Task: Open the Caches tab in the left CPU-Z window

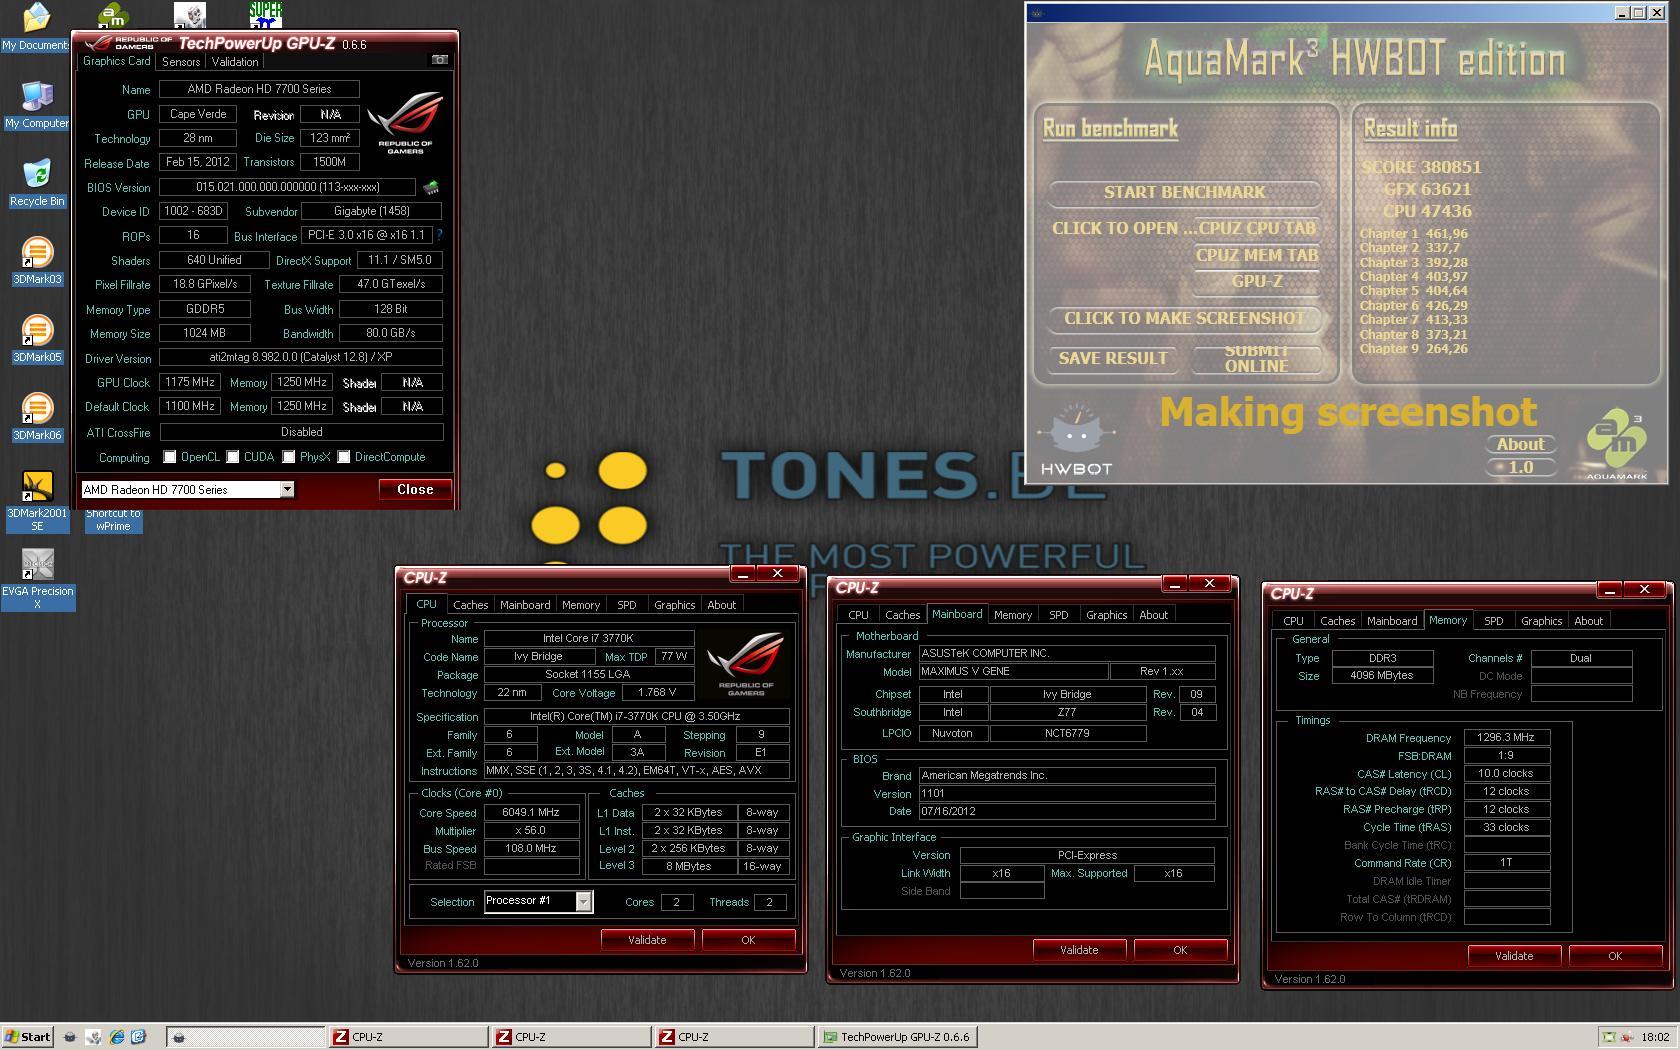Action: point(470,605)
